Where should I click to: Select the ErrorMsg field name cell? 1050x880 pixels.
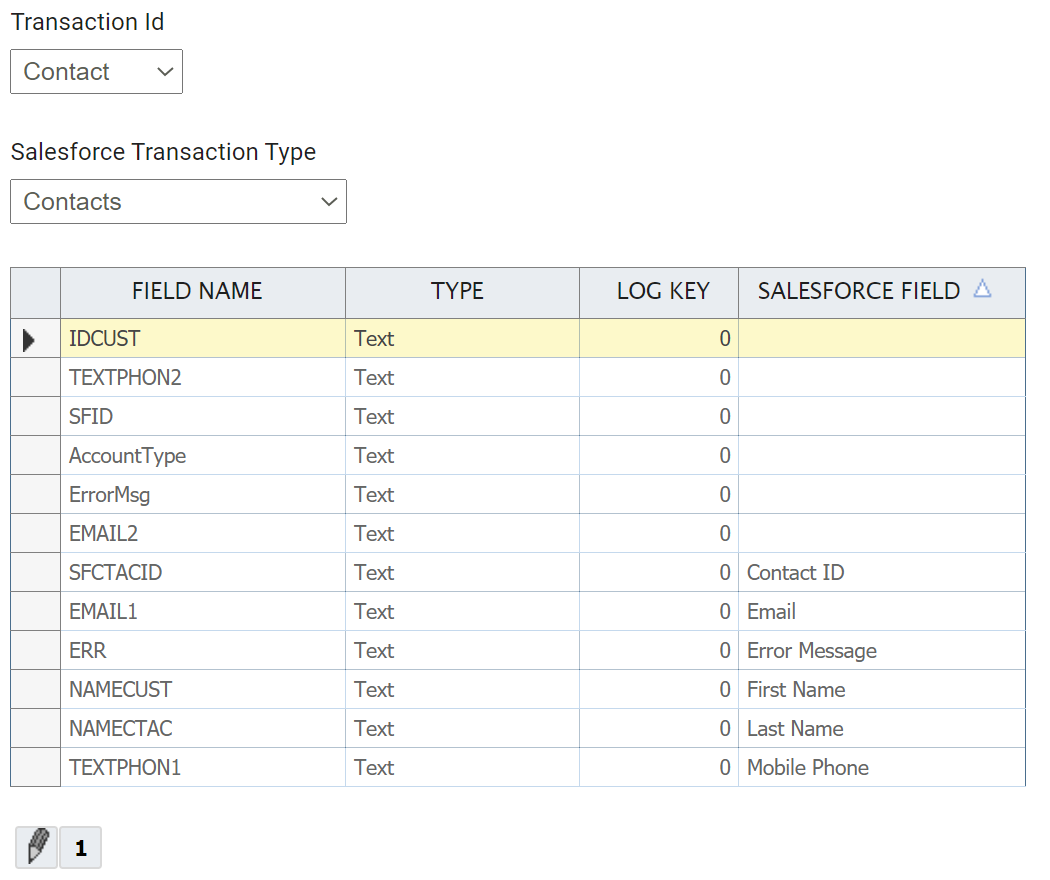point(110,495)
